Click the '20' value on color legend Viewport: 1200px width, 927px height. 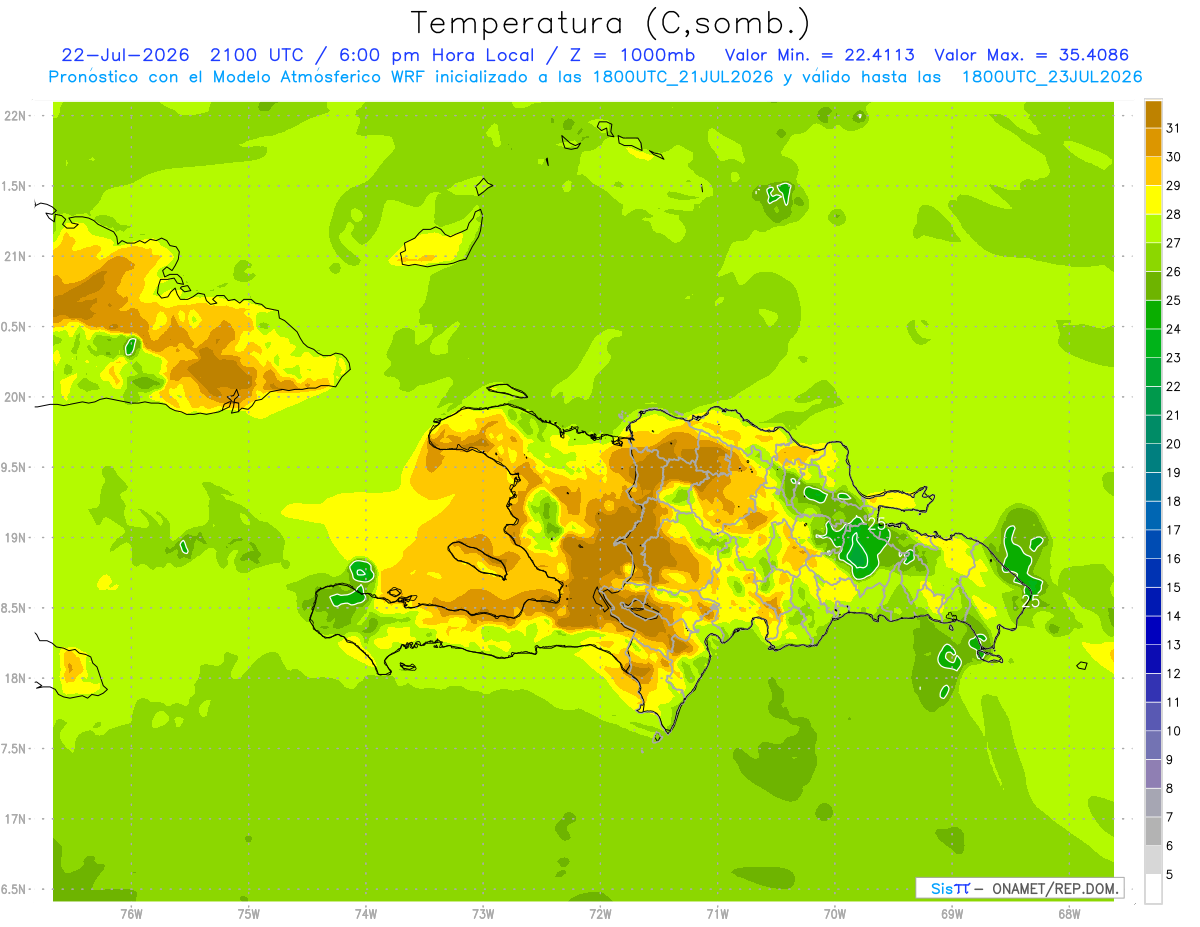click(1174, 444)
